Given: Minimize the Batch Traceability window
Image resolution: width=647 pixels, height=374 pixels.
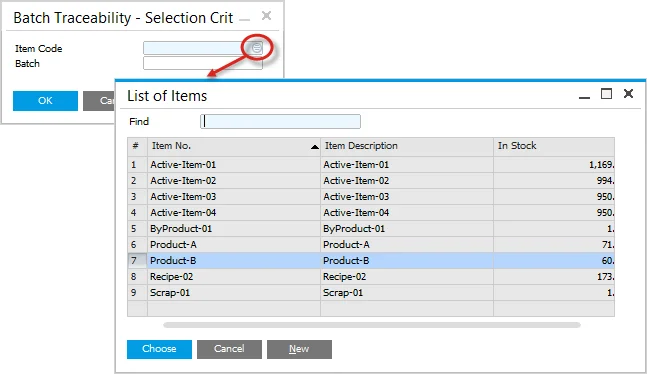Looking at the screenshot, I should pyautogui.click(x=245, y=19).
